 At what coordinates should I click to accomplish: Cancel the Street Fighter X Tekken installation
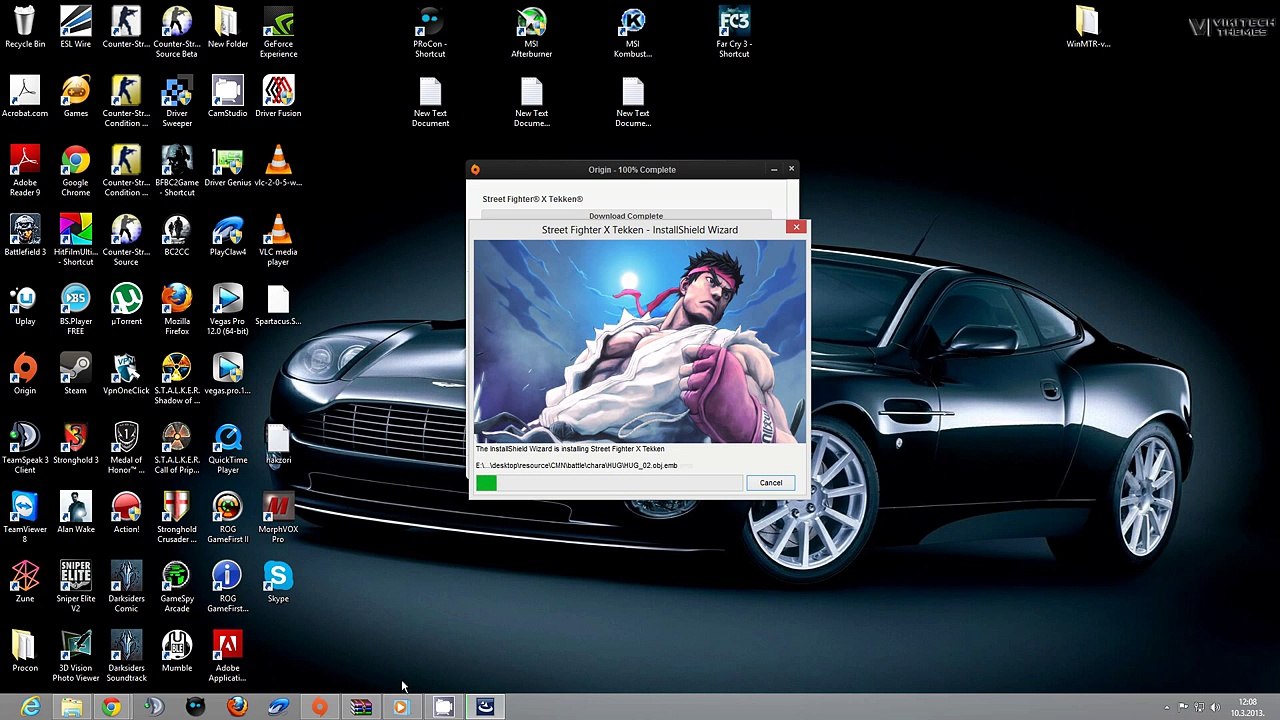pyautogui.click(x=770, y=483)
